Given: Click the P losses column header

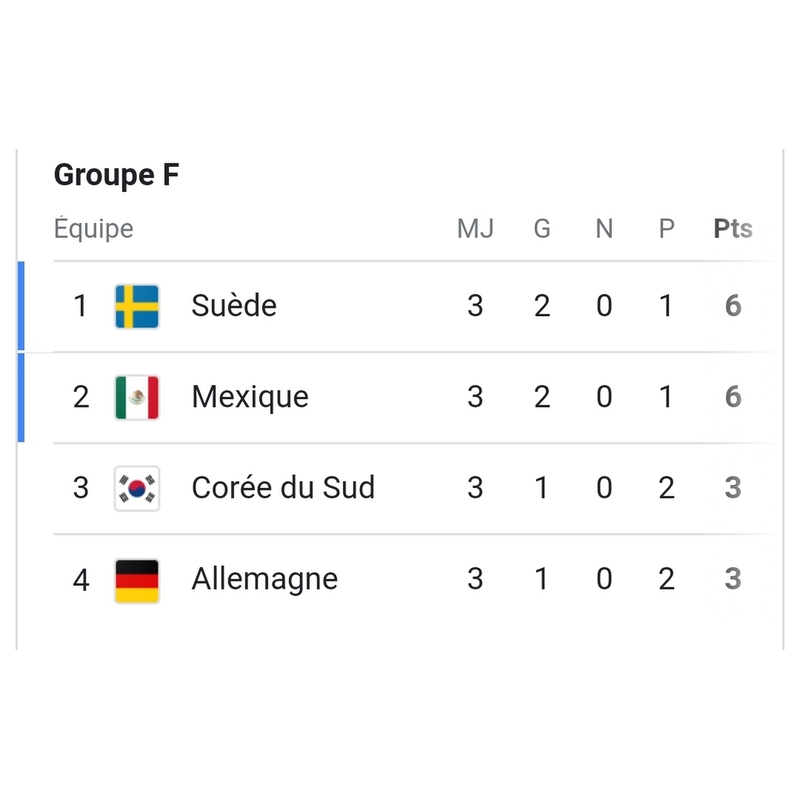Looking at the screenshot, I should (666, 229).
